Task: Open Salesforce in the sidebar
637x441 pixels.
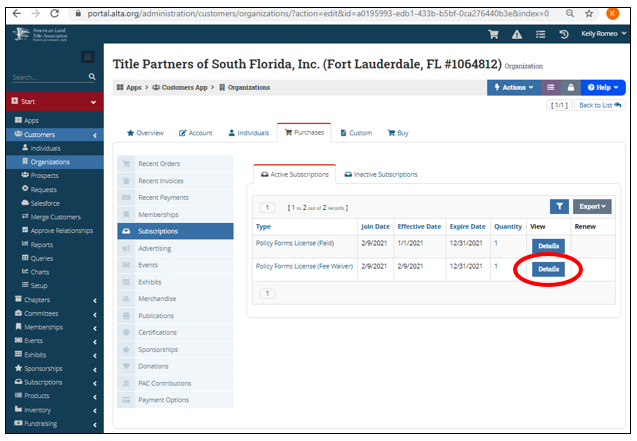Action: [55, 203]
